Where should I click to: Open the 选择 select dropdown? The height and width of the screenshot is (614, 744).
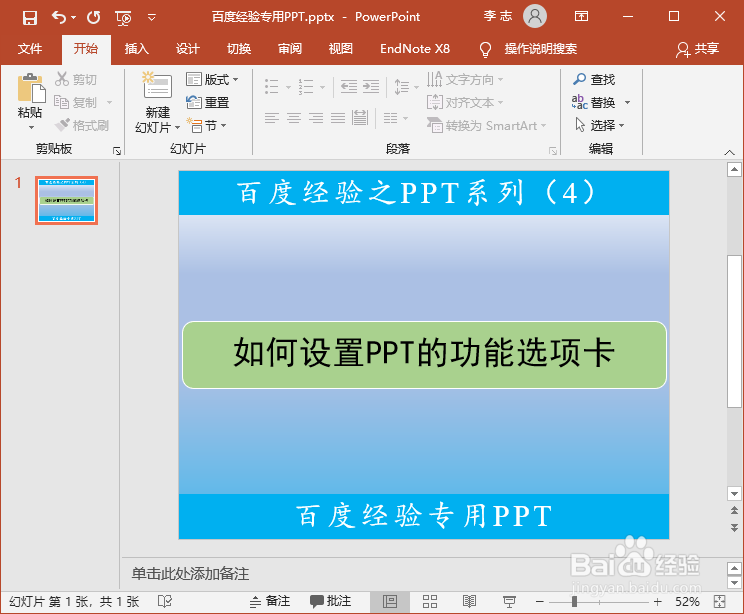pyautogui.click(x=600, y=125)
